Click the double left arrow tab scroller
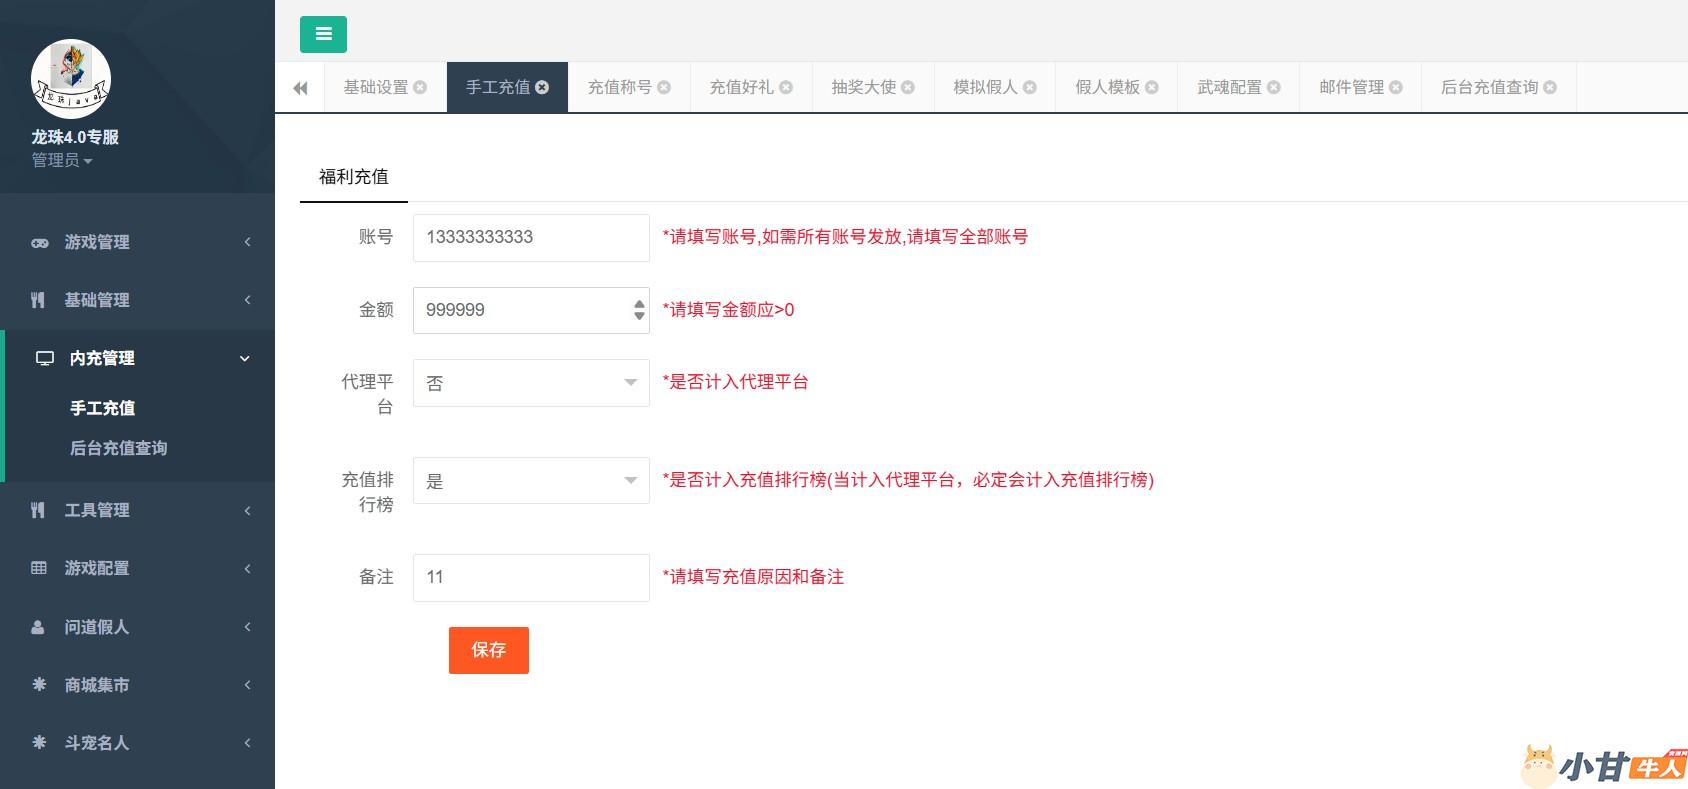 [x=300, y=88]
